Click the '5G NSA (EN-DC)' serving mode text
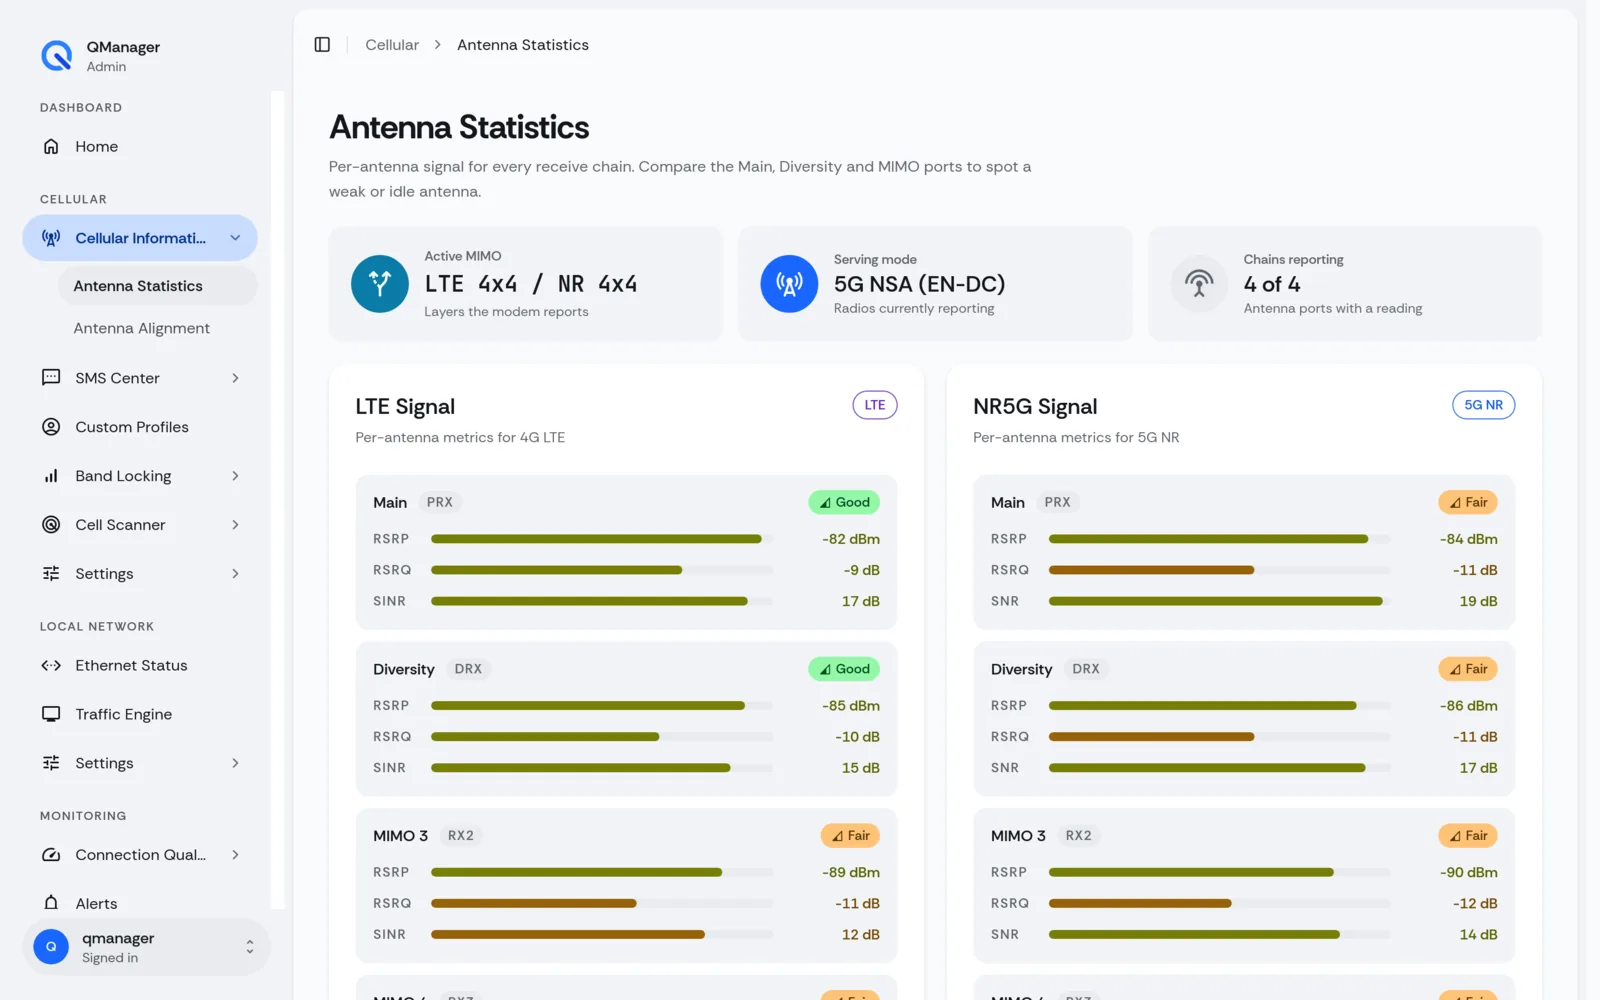The image size is (1600, 1000). click(920, 284)
